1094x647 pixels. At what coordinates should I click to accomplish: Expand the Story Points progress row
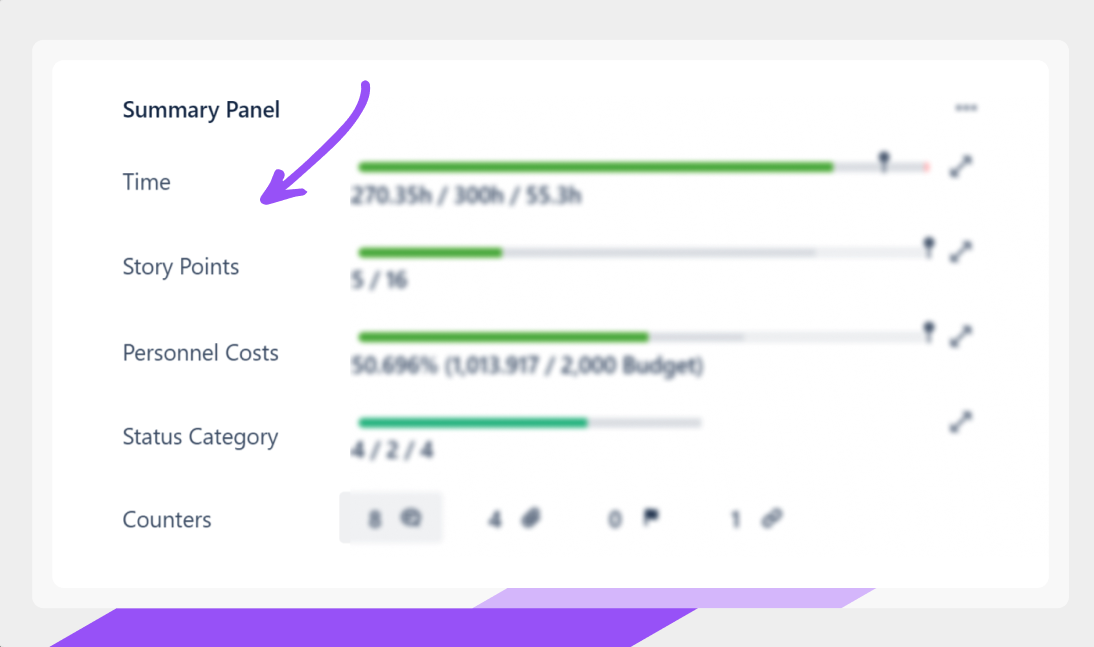tap(960, 251)
